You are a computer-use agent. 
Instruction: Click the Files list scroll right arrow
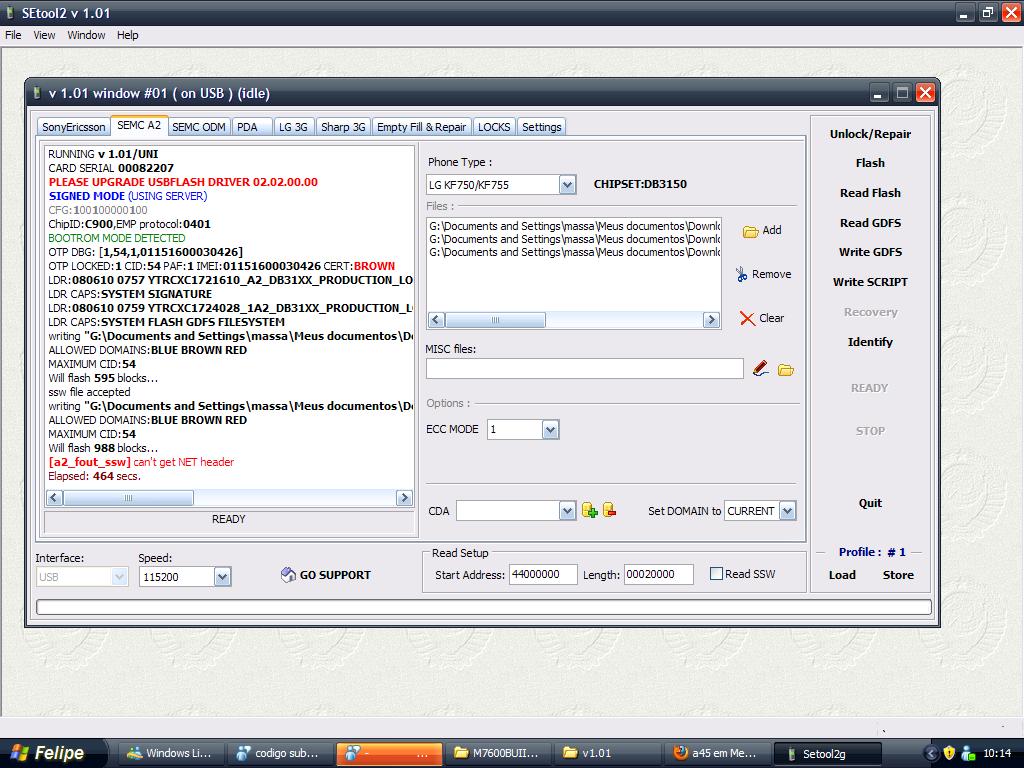click(711, 320)
